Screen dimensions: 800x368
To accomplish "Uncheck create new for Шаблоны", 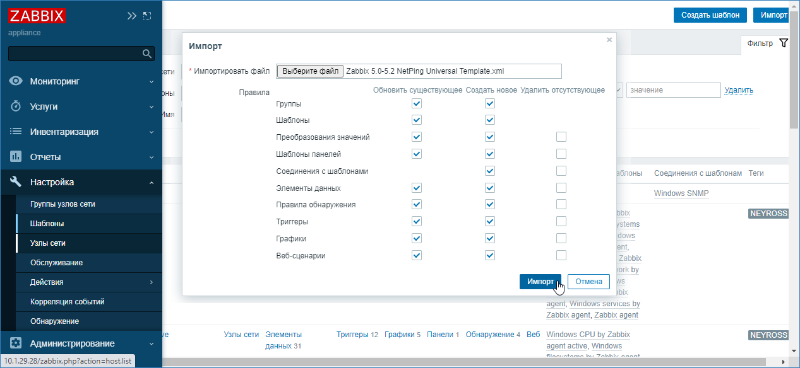I will [x=490, y=120].
